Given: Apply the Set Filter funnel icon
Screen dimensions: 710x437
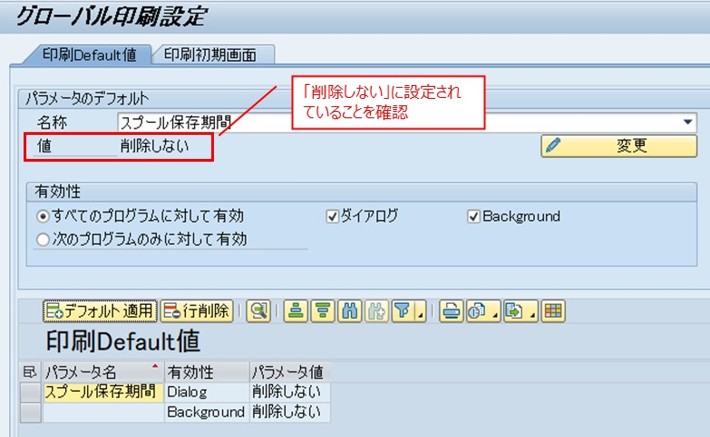Looking at the screenshot, I should click(x=403, y=311).
